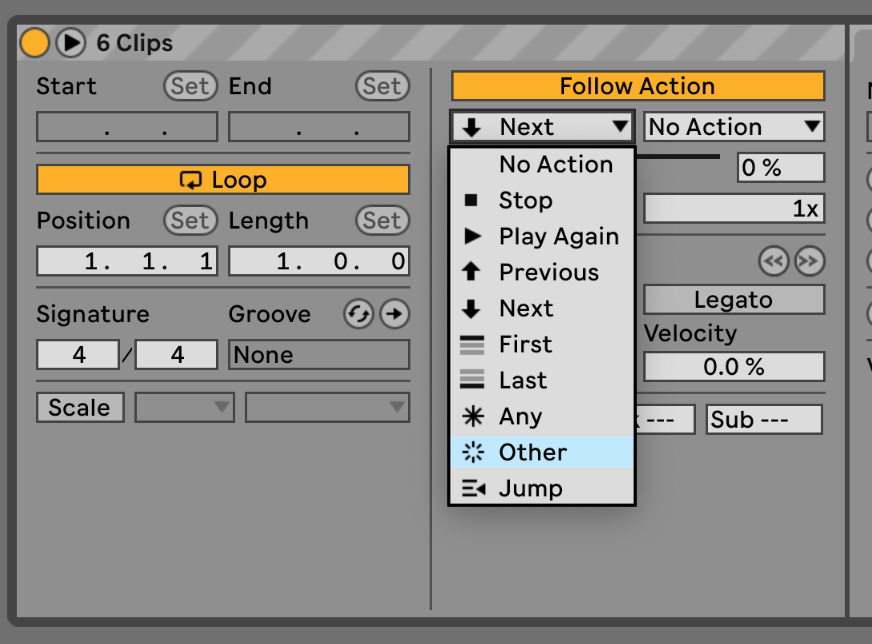Click the double-right nudge forward icon
This screenshot has height=644, width=872.
(x=810, y=261)
